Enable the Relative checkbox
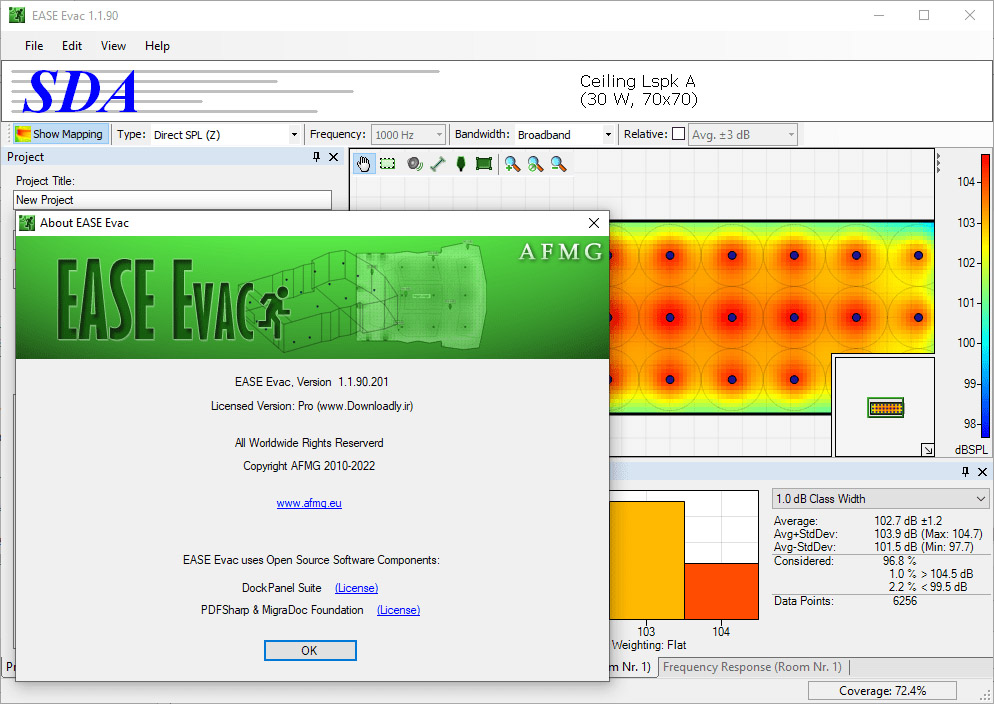Image resolution: width=994 pixels, height=704 pixels. 678,134
